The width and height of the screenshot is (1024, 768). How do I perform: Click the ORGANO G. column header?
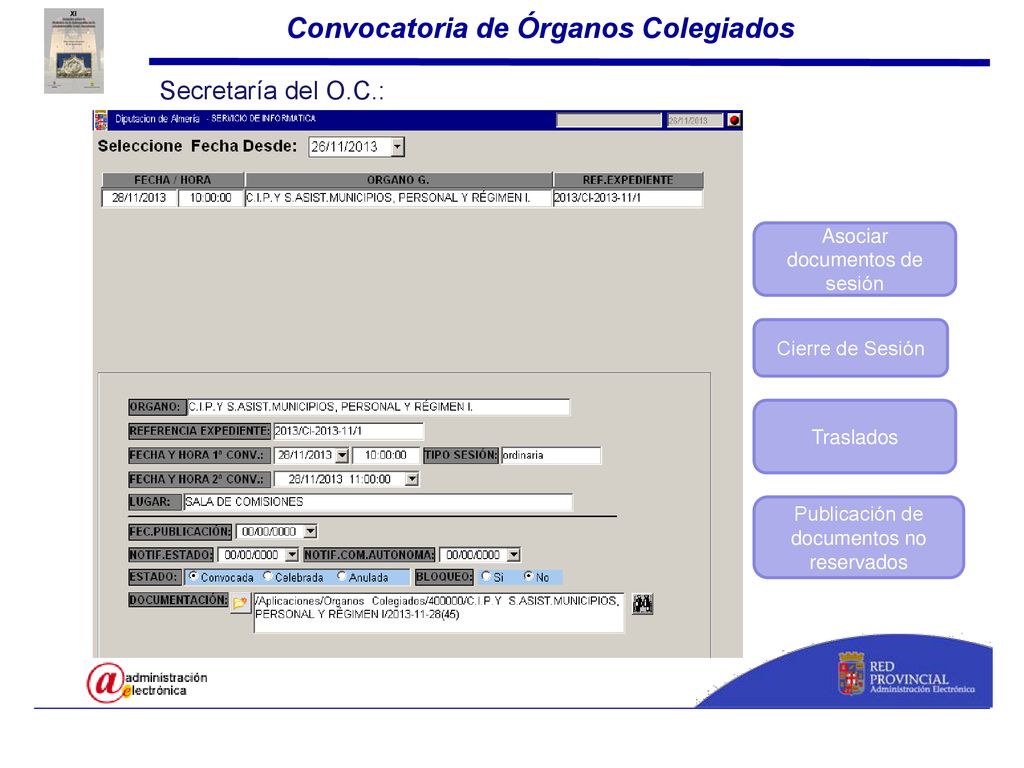coord(398,180)
